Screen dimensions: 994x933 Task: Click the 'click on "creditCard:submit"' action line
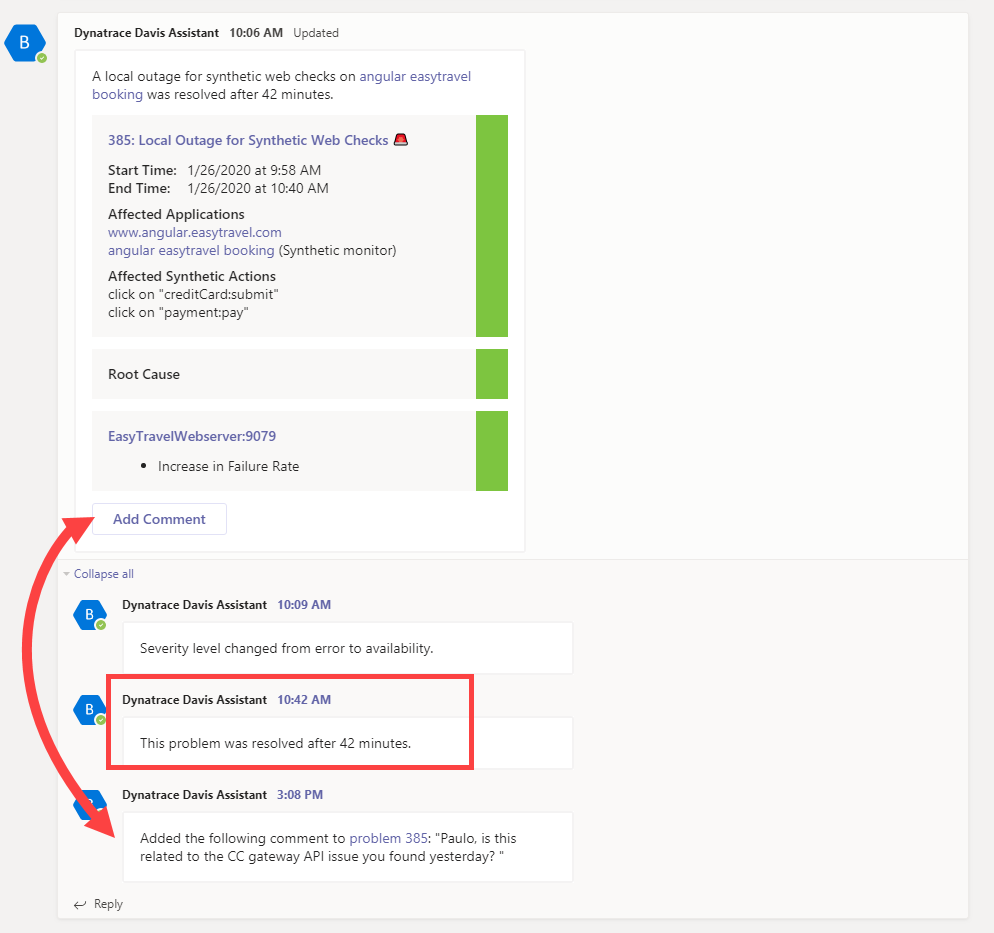coord(193,295)
